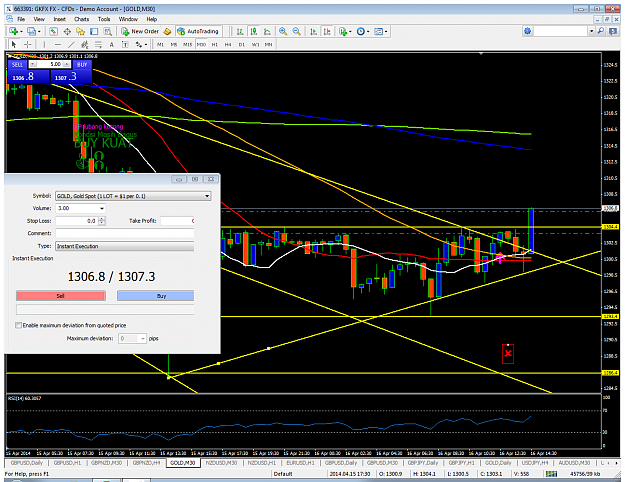
Task: Open the View menu
Action: 39,19
